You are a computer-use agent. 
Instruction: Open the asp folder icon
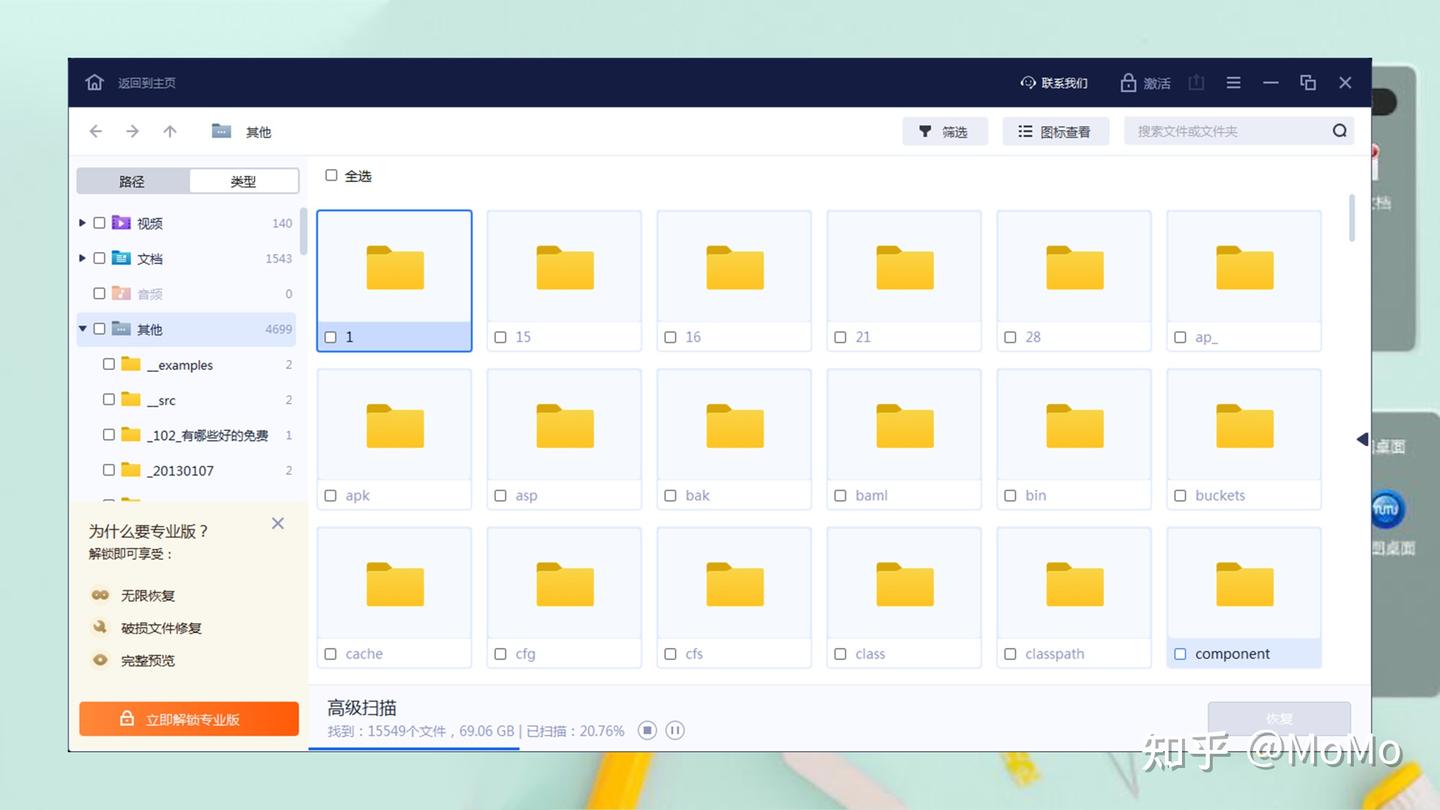click(564, 425)
